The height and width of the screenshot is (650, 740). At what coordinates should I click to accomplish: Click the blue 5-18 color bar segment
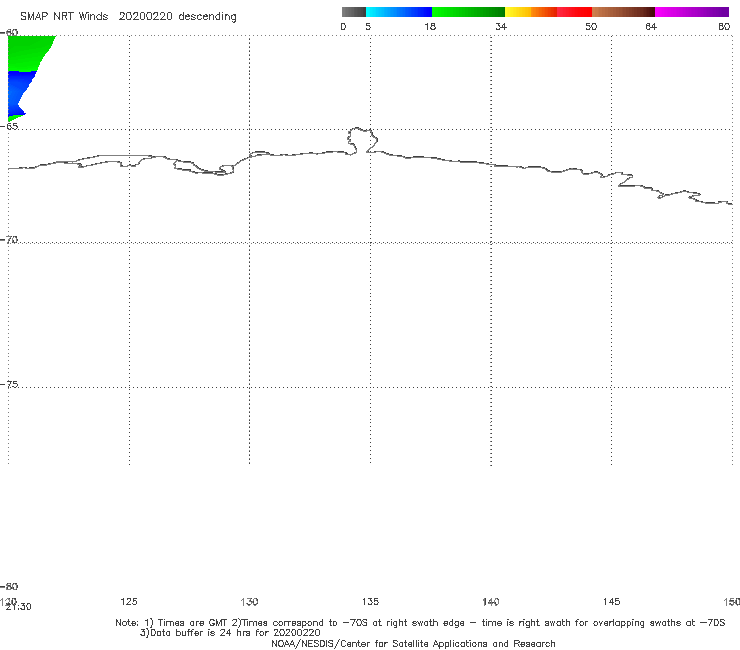pyautogui.click(x=399, y=12)
